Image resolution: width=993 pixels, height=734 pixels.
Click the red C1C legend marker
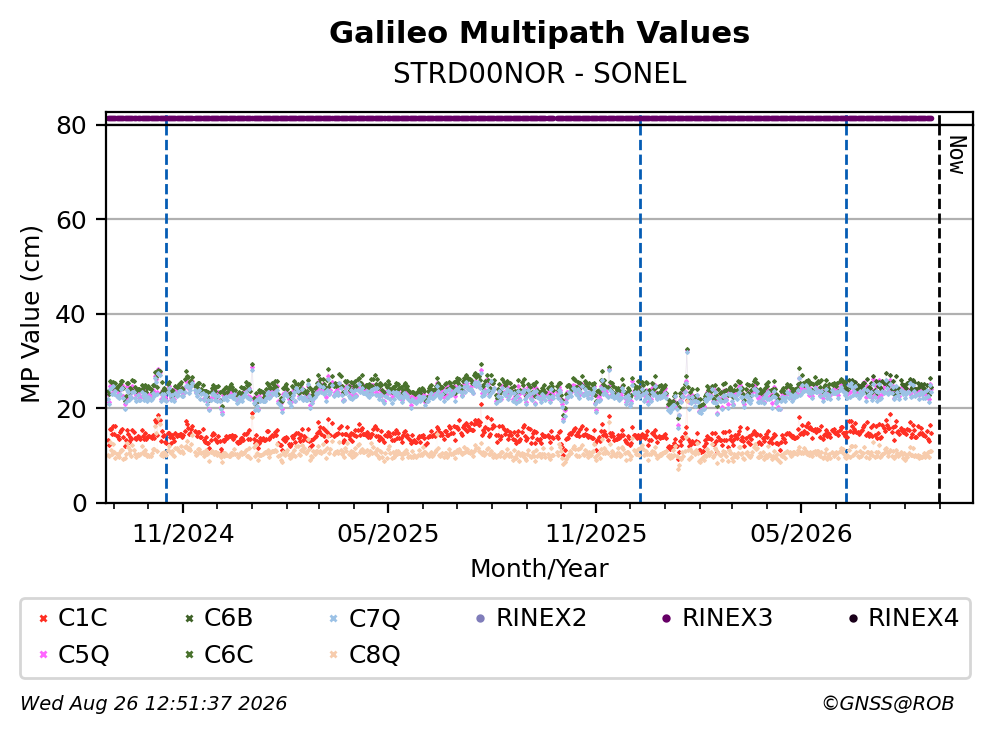(43, 618)
